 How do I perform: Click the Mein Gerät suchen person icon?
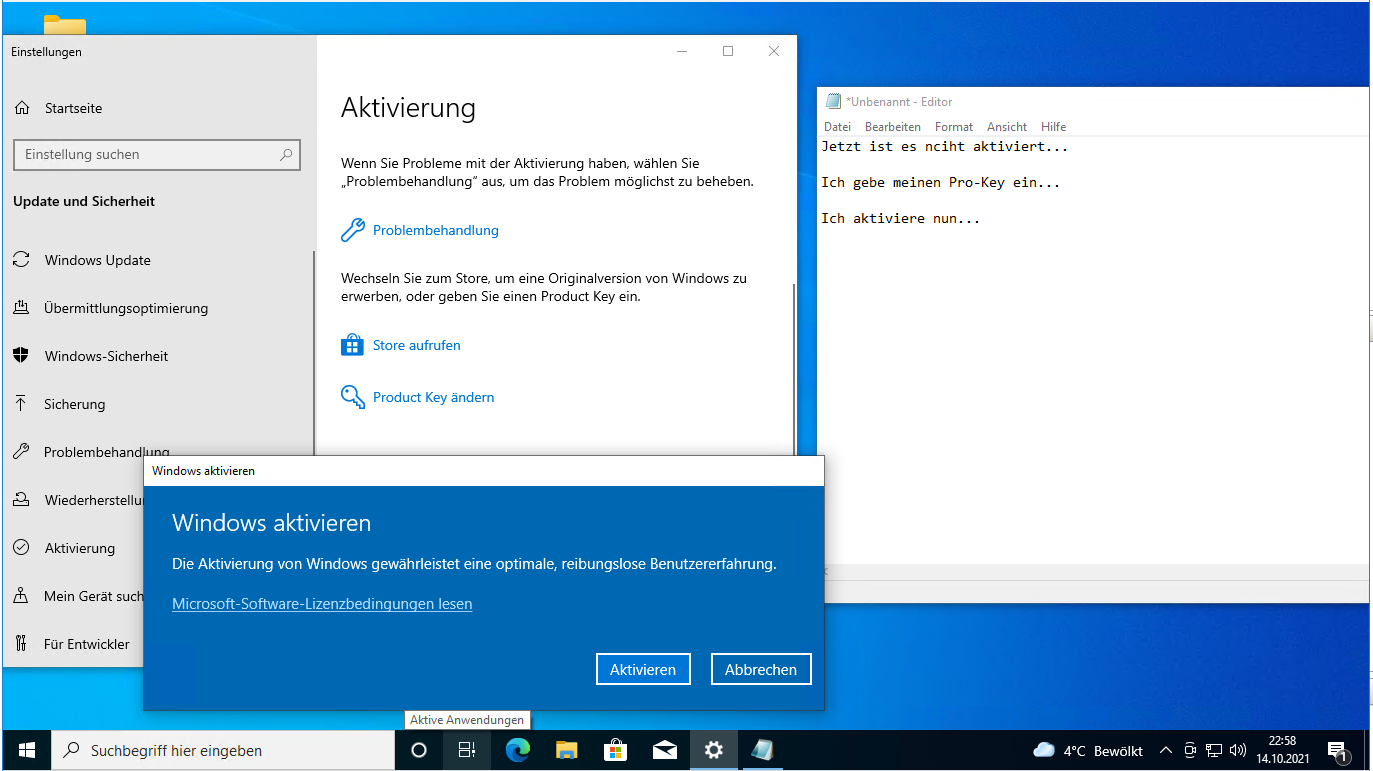point(21,596)
